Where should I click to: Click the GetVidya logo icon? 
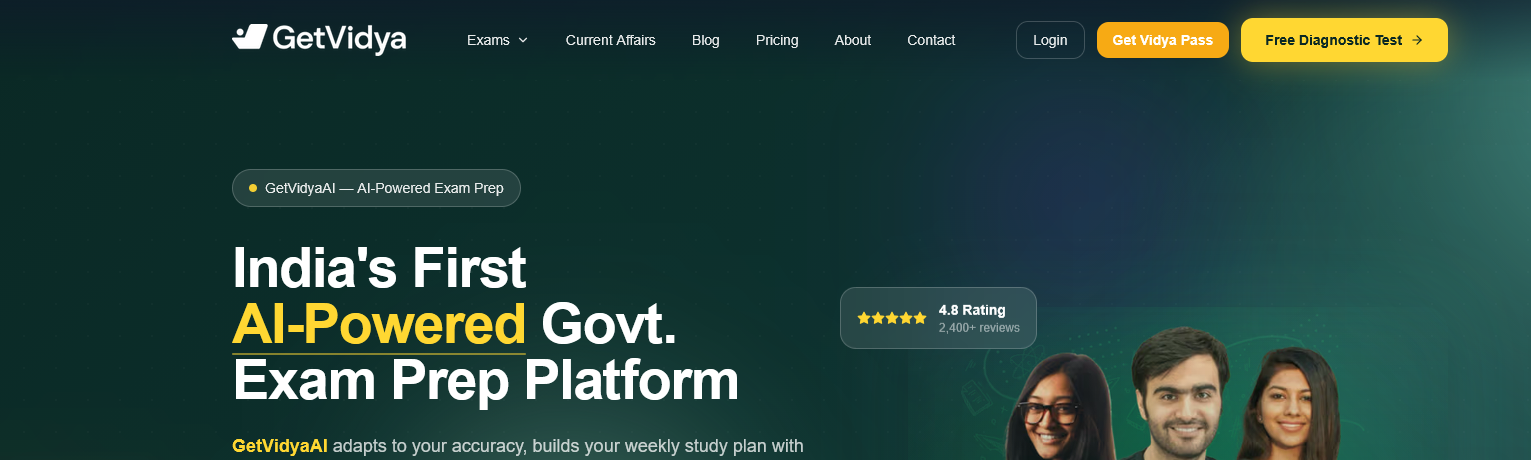(249, 38)
